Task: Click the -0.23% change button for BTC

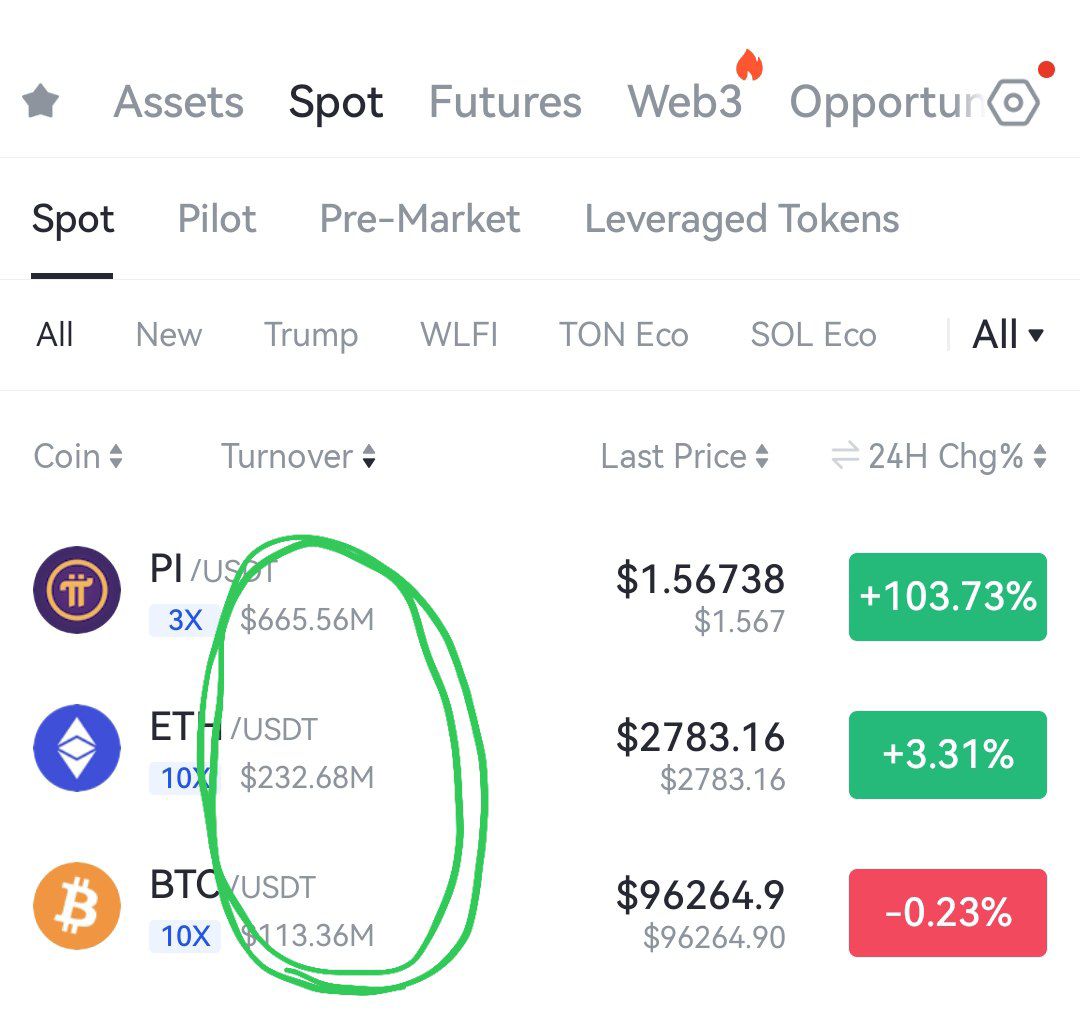Action: point(948,913)
